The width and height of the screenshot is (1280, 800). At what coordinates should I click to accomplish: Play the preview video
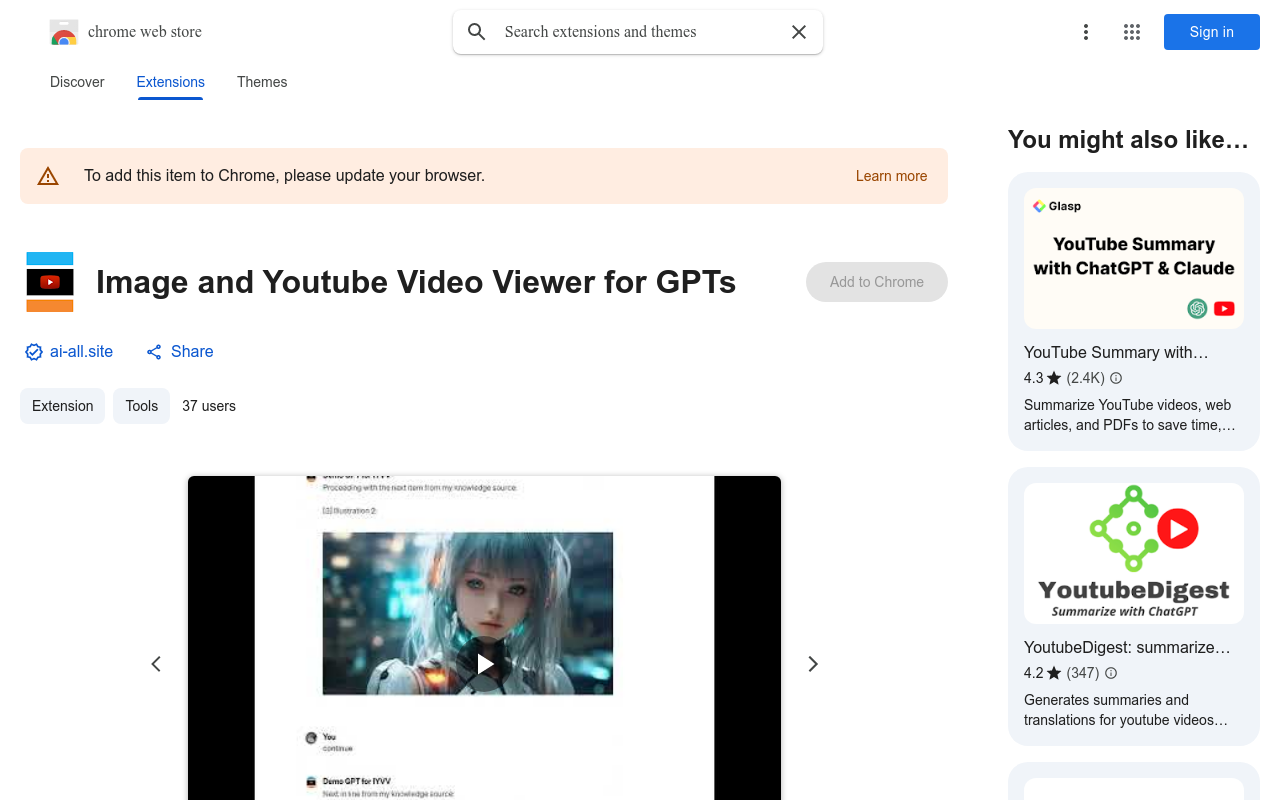tap(485, 664)
